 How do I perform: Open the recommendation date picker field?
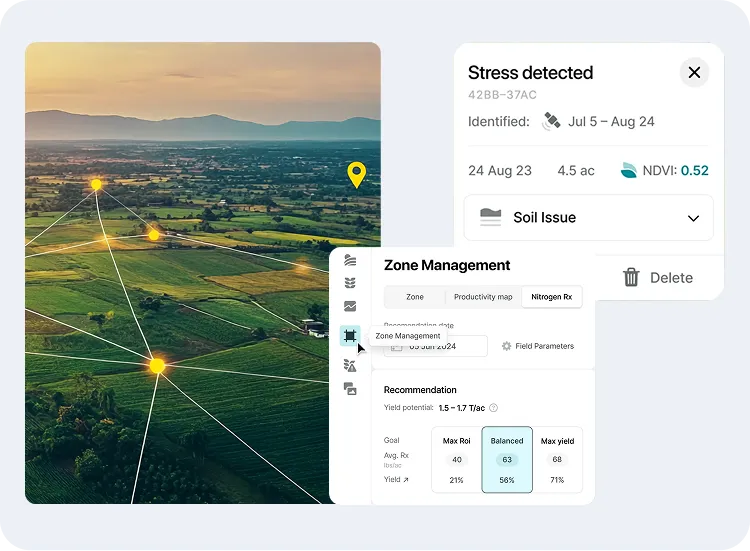click(436, 346)
